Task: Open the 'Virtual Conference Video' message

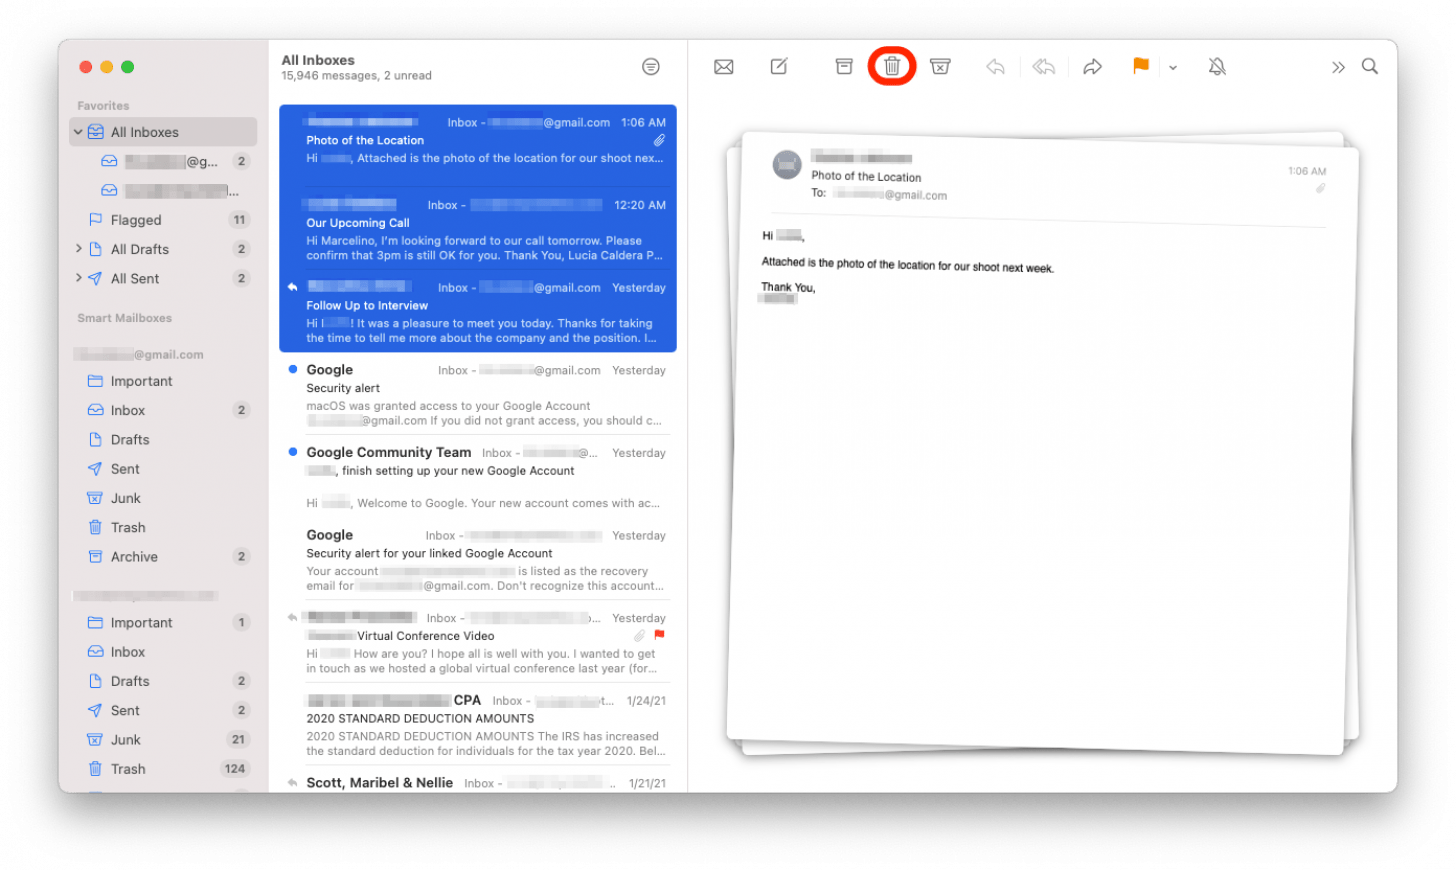Action: pos(478,642)
